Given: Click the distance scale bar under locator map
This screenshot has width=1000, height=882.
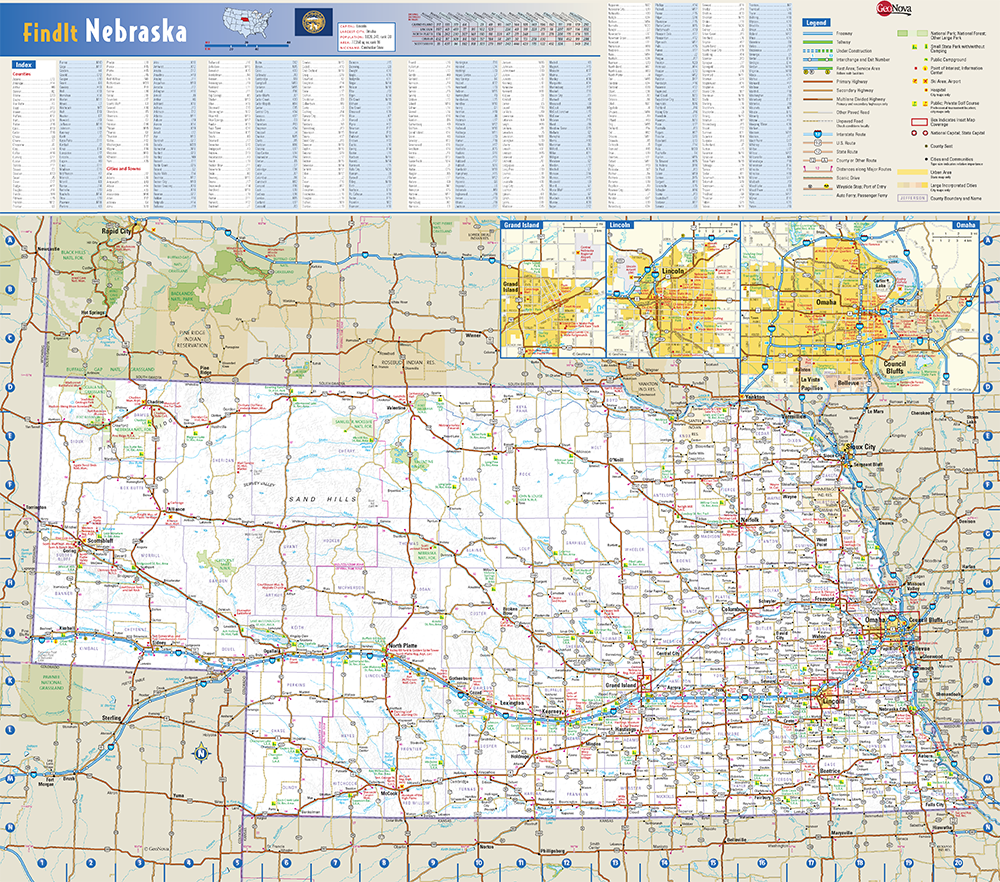Looking at the screenshot, I should (x=247, y=45).
